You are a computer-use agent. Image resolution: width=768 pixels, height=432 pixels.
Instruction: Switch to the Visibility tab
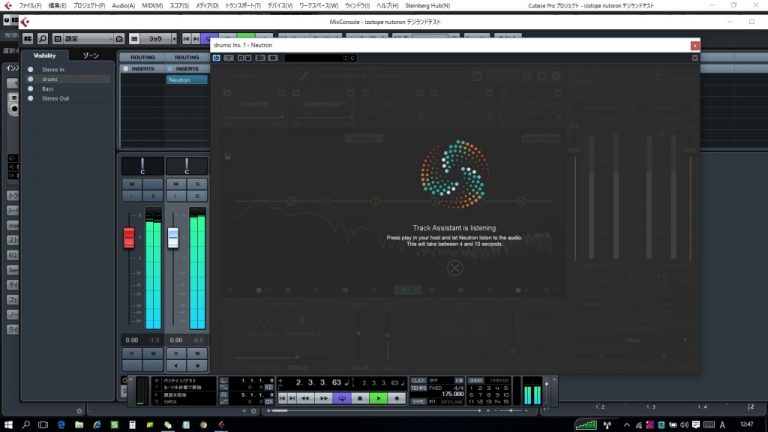pos(45,56)
